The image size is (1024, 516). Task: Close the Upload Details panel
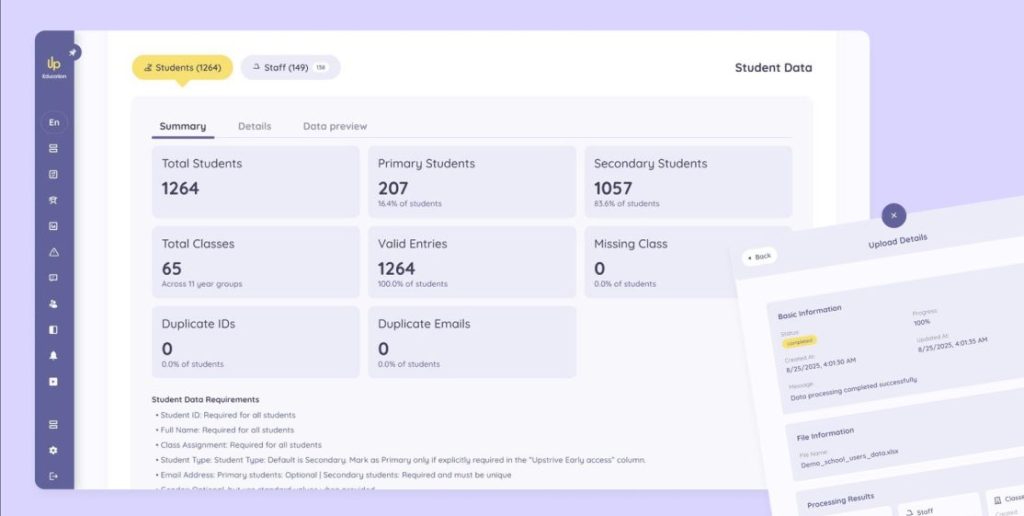coord(893,215)
